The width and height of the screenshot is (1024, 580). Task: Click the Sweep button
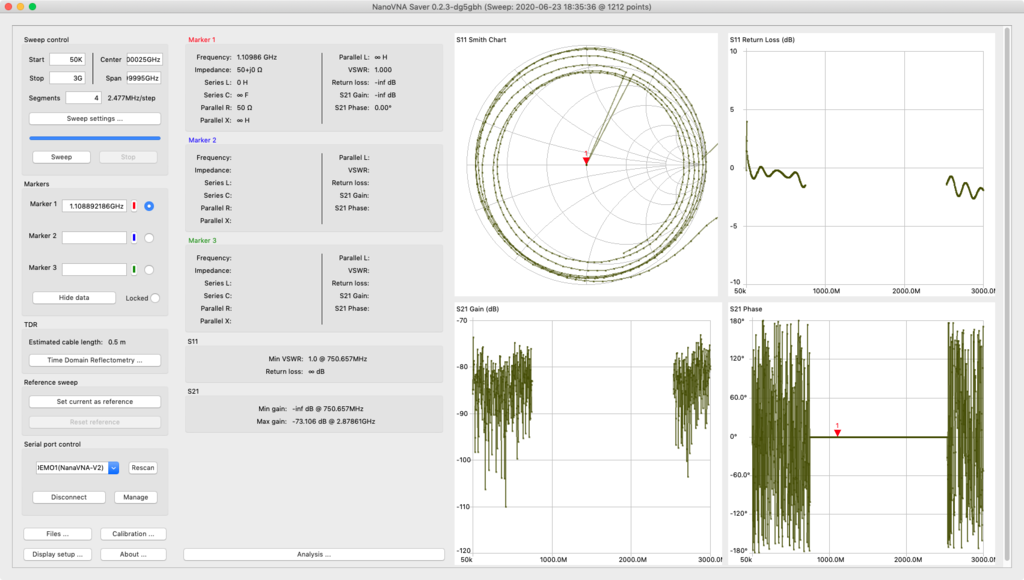(61, 157)
